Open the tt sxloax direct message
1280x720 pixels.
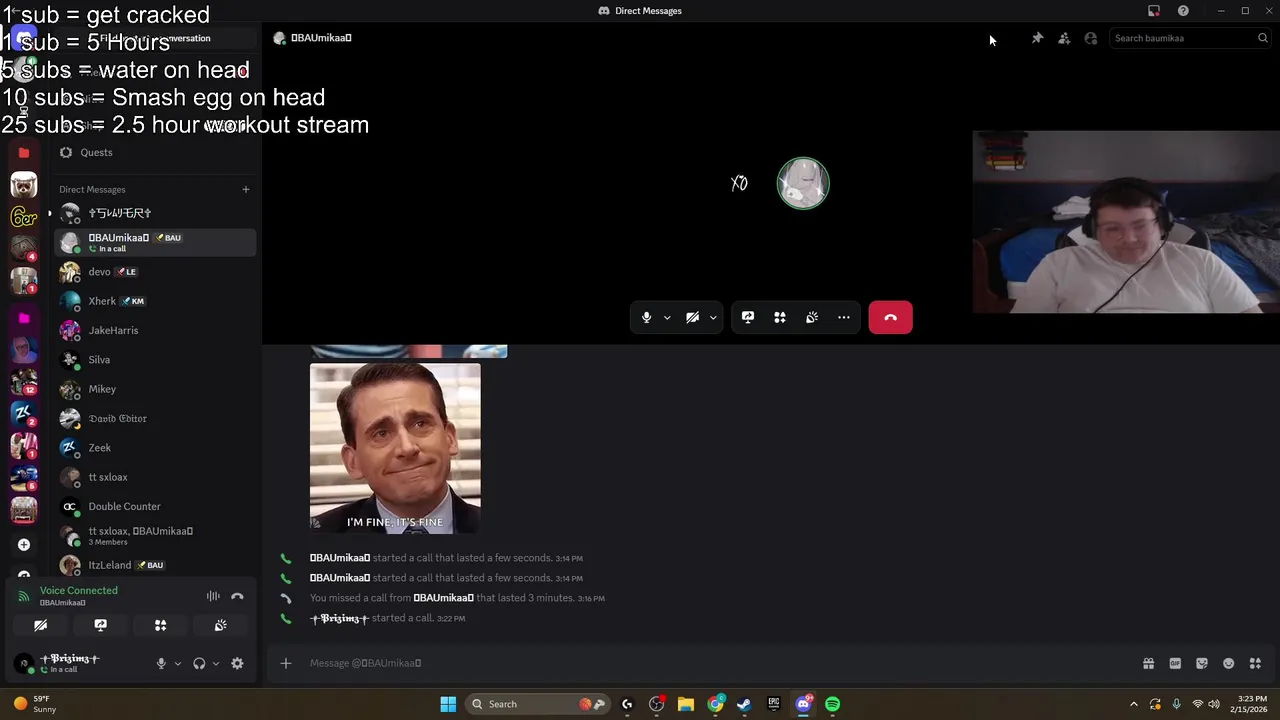click(155, 477)
